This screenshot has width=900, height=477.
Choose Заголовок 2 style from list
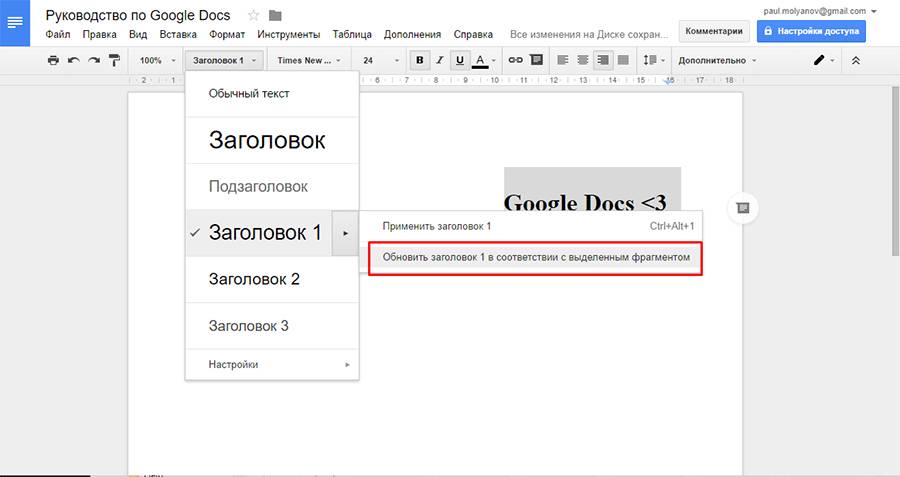click(x=254, y=279)
